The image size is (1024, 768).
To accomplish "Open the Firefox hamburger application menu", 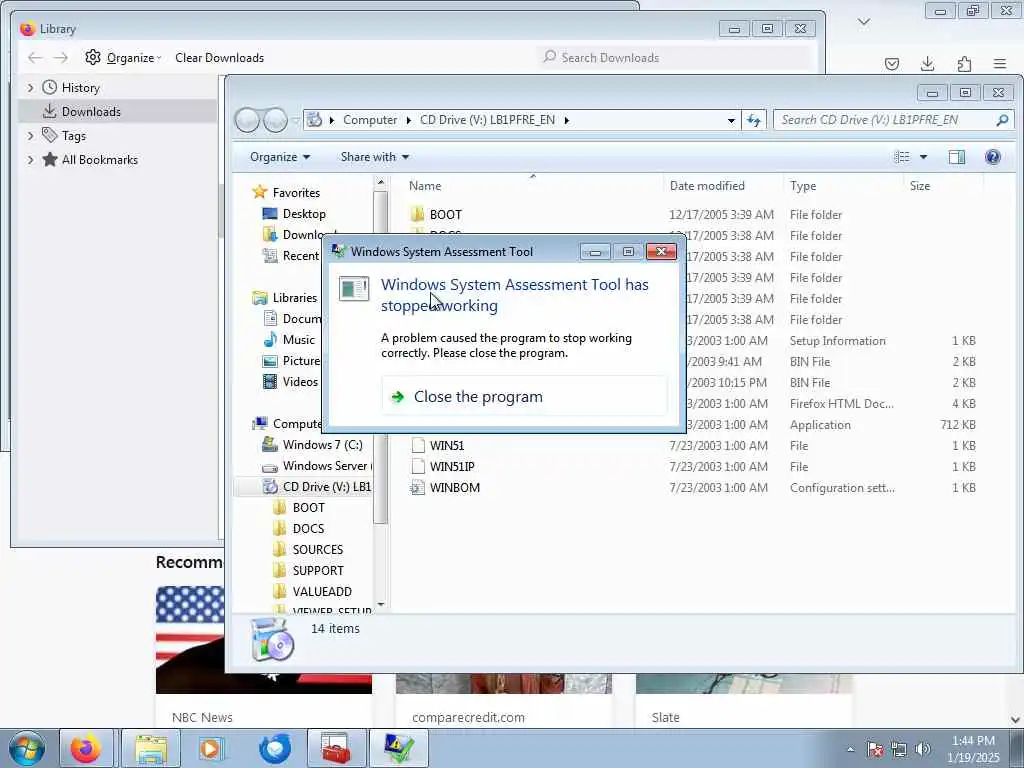I will pos(1000,63).
